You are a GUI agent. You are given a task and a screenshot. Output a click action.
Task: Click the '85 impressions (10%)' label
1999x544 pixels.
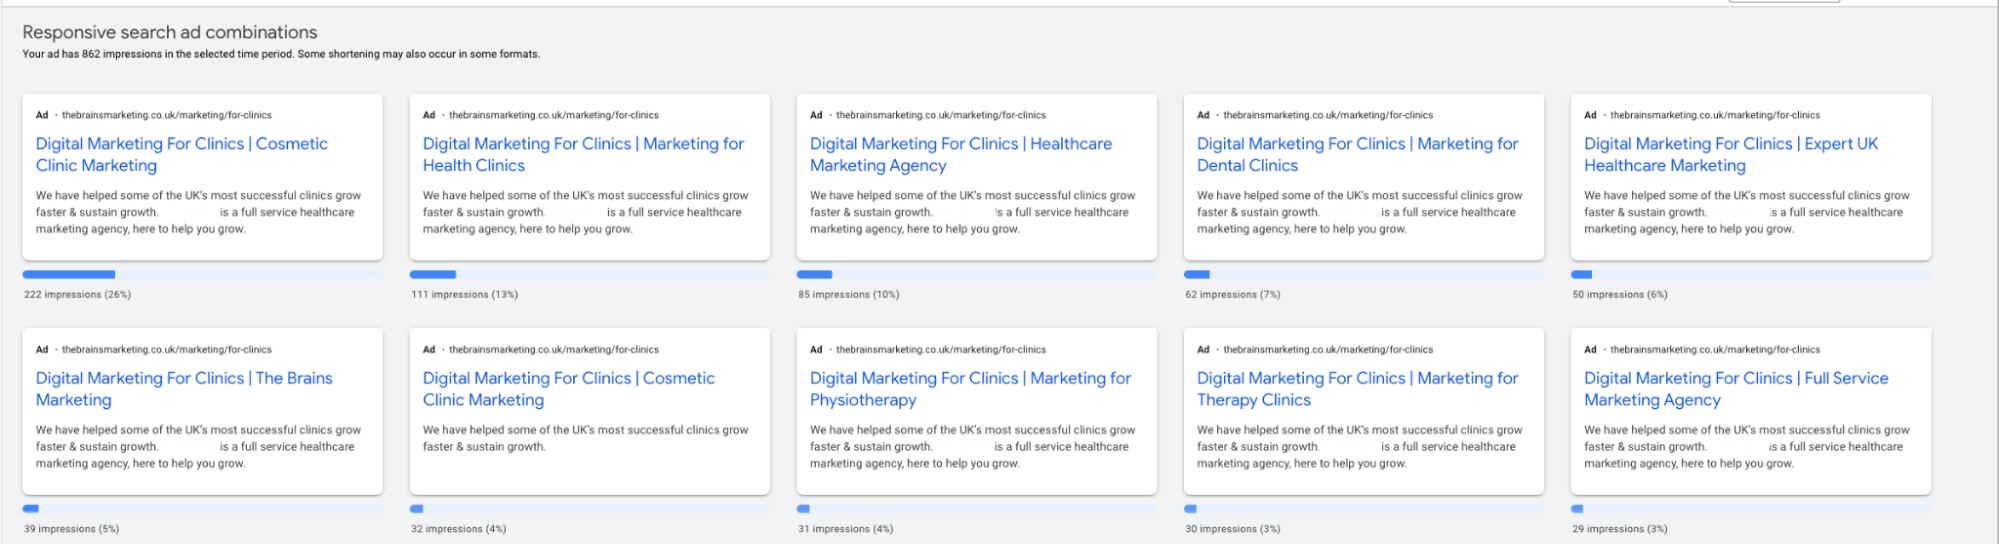(848, 295)
